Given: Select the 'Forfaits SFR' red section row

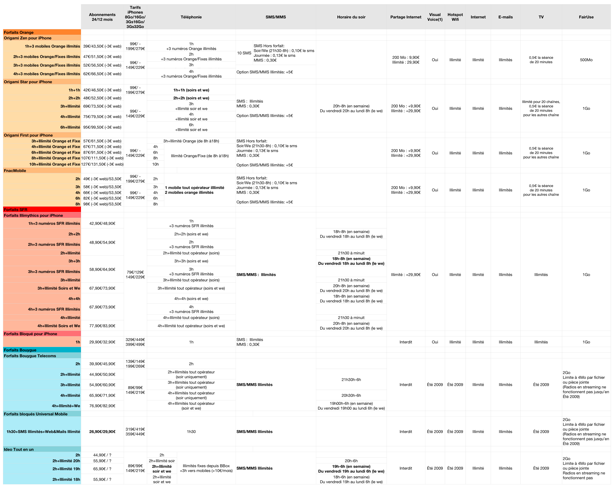Looking at the screenshot, I should click(42, 210).
